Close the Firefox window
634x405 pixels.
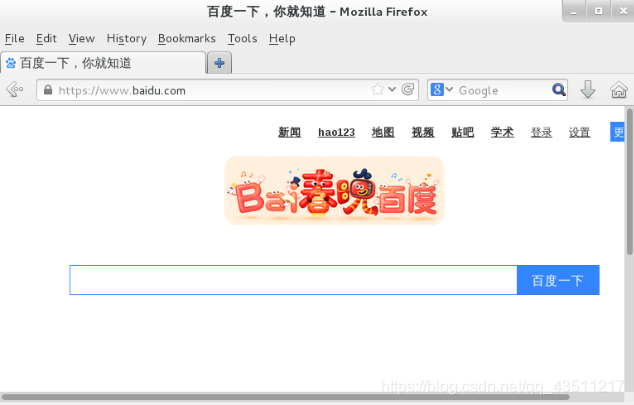coord(623,11)
